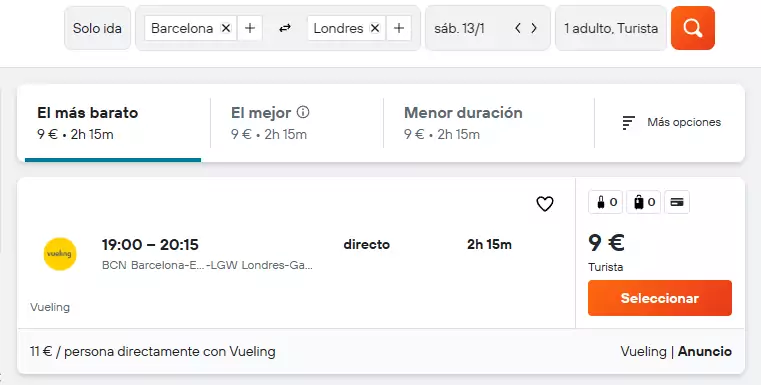Expand Más opciones sorting menu
Screen dimensions: 761x385
(x=672, y=122)
